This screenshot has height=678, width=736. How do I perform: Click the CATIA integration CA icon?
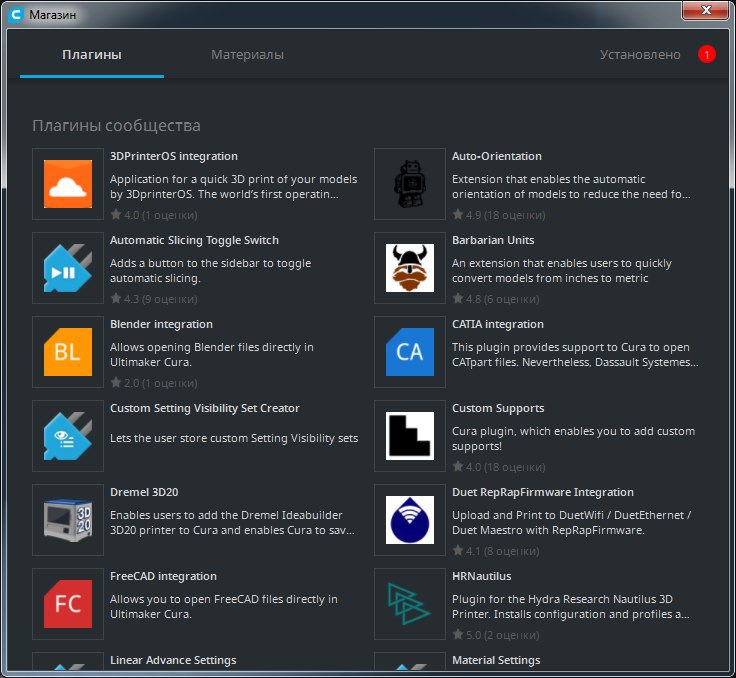(410, 352)
